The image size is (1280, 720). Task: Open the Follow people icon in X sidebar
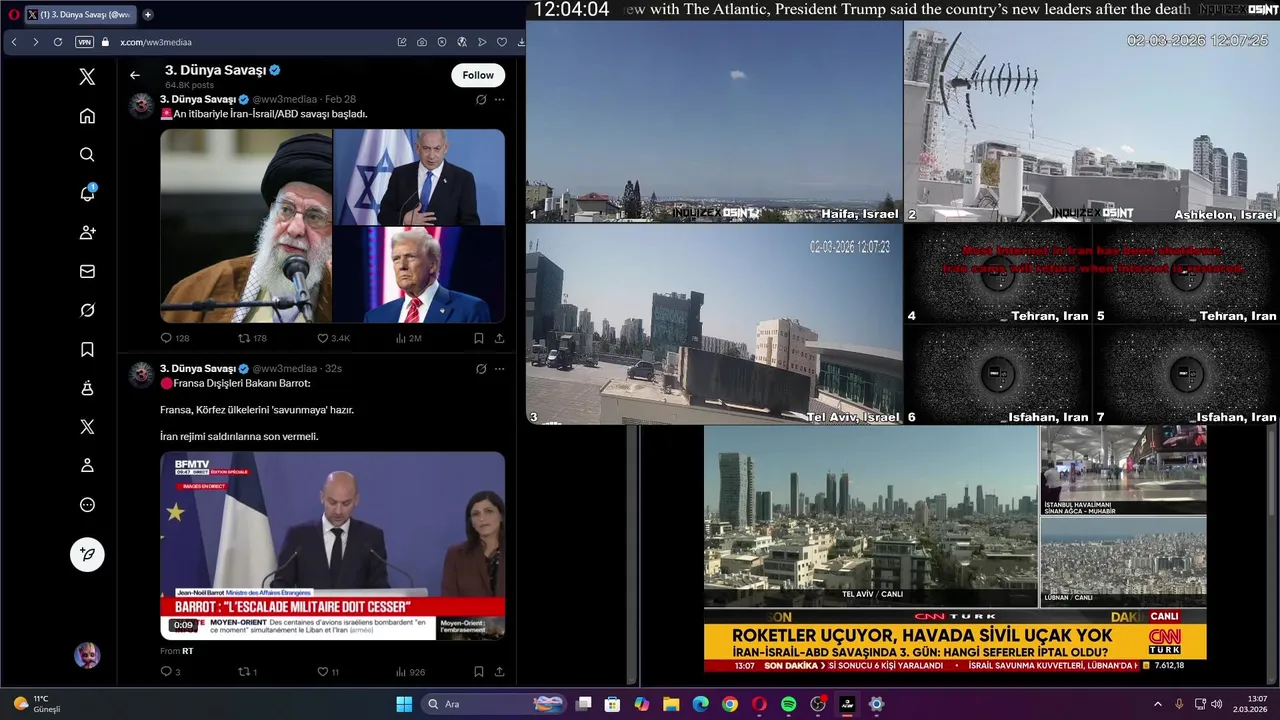pos(87,232)
